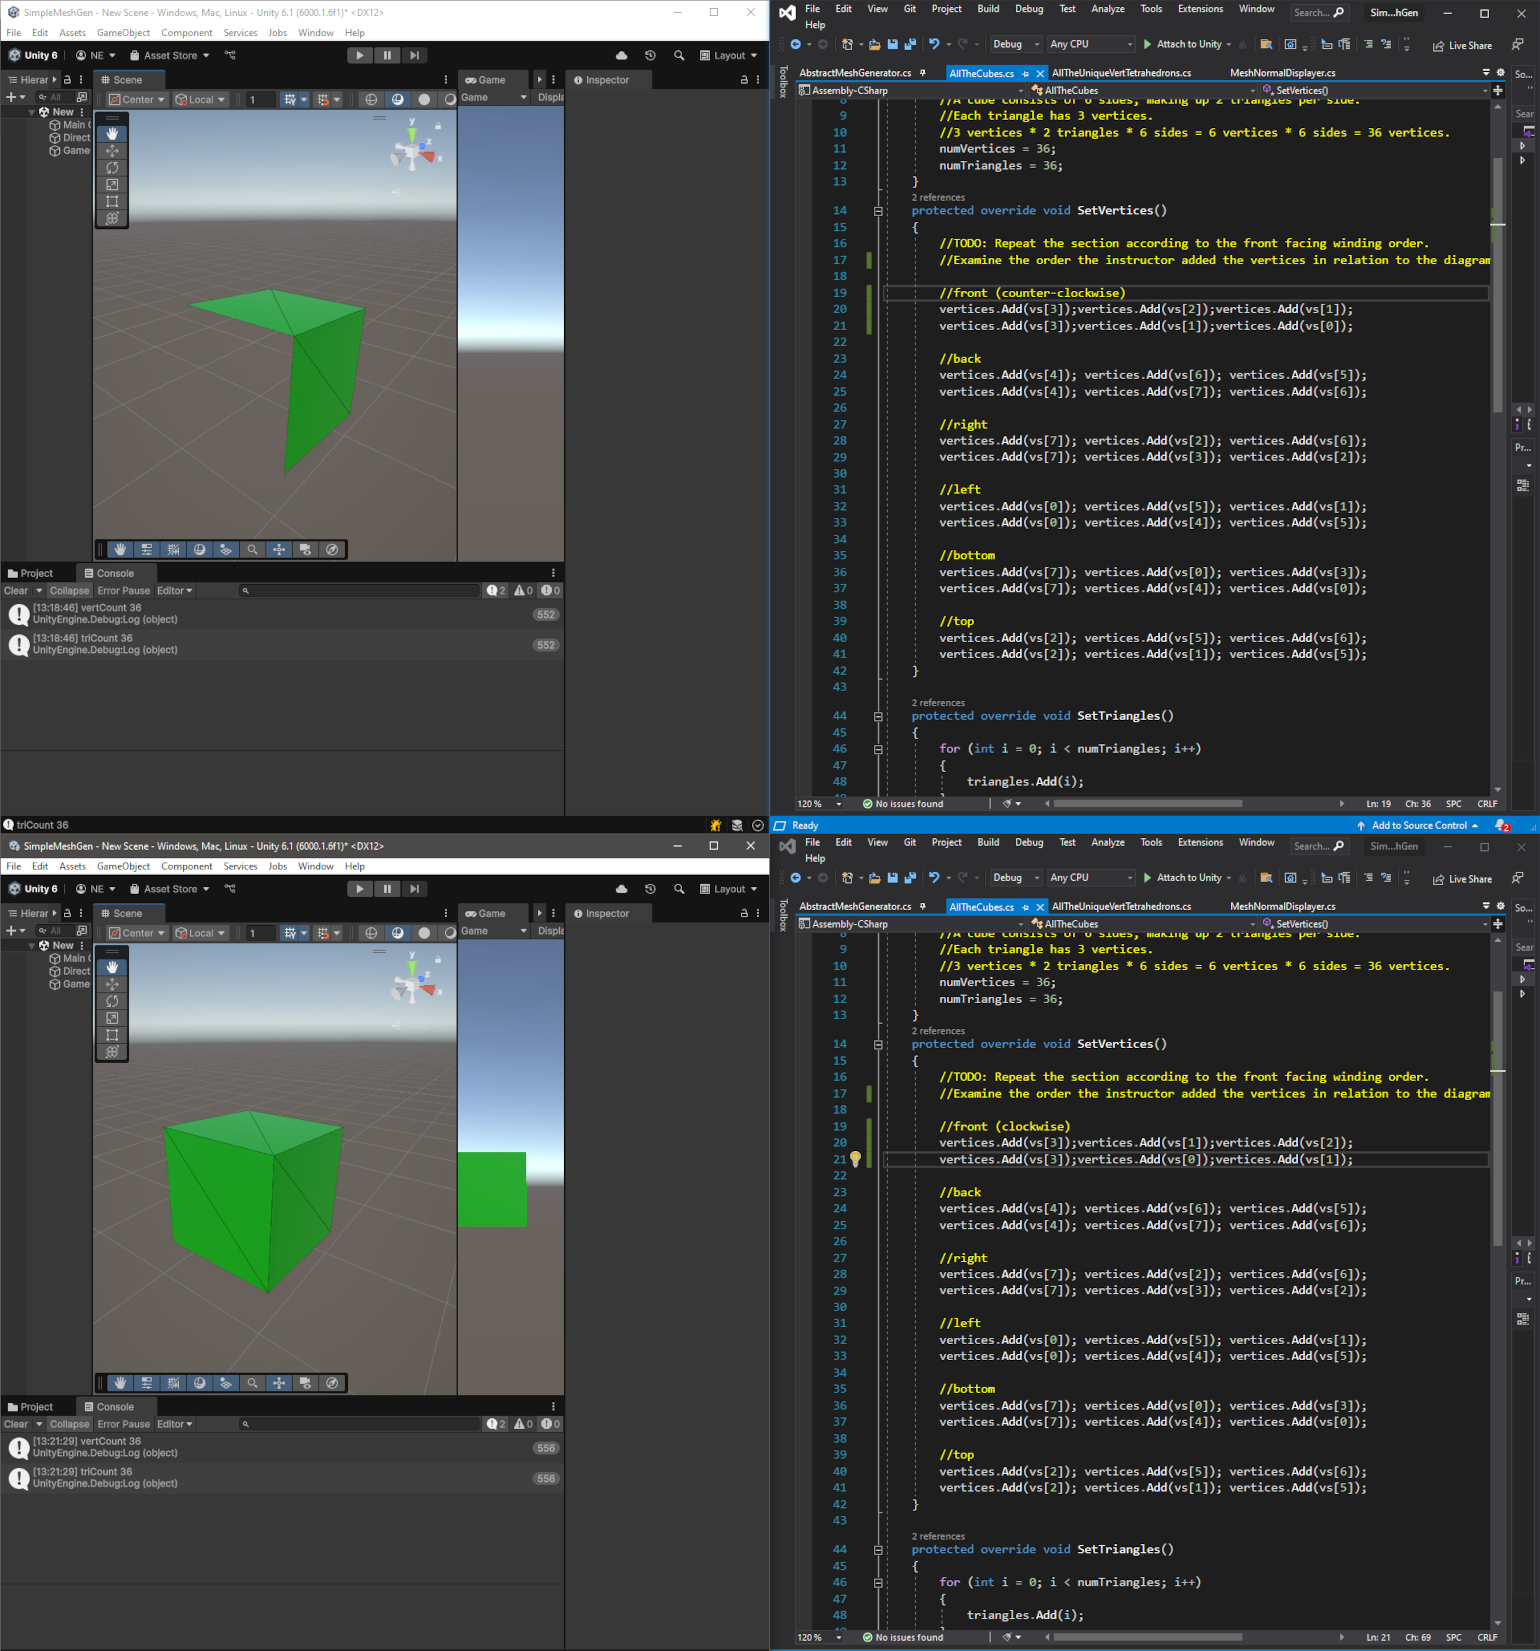This screenshot has height=1651, width=1540.
Task: Open Analyze menu in top Visual Studio
Action: (x=1107, y=9)
